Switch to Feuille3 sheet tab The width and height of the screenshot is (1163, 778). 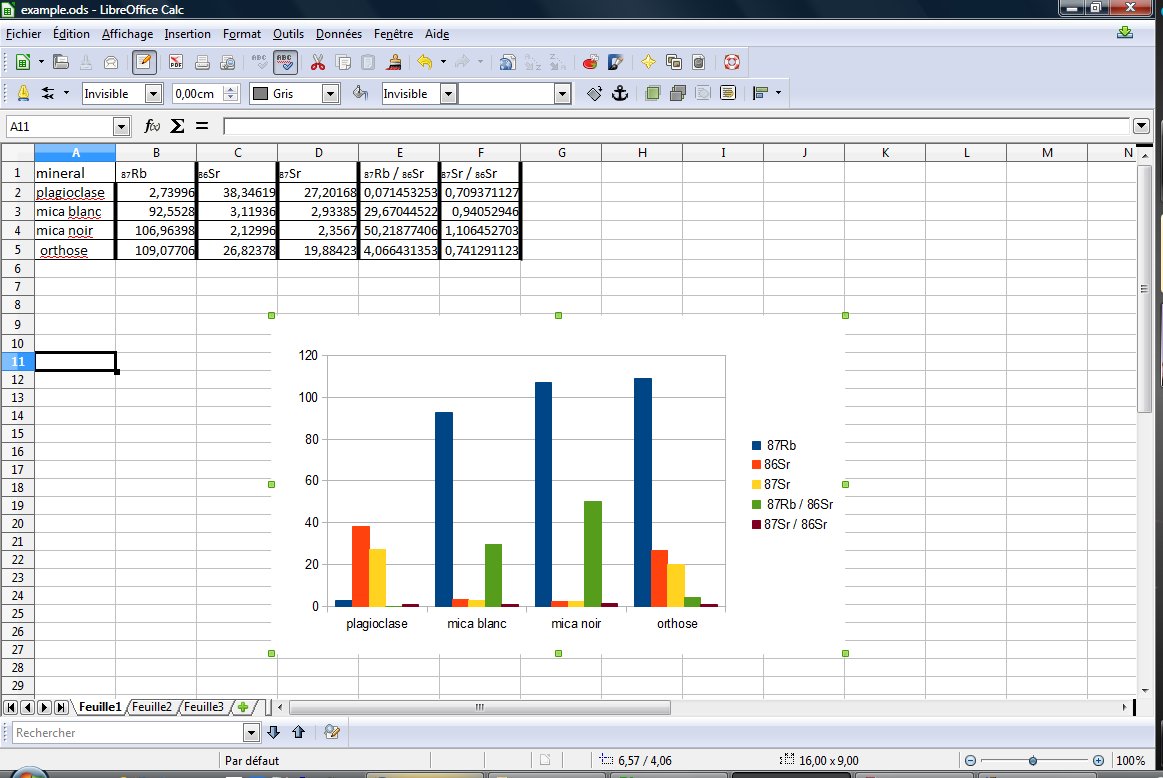click(204, 707)
